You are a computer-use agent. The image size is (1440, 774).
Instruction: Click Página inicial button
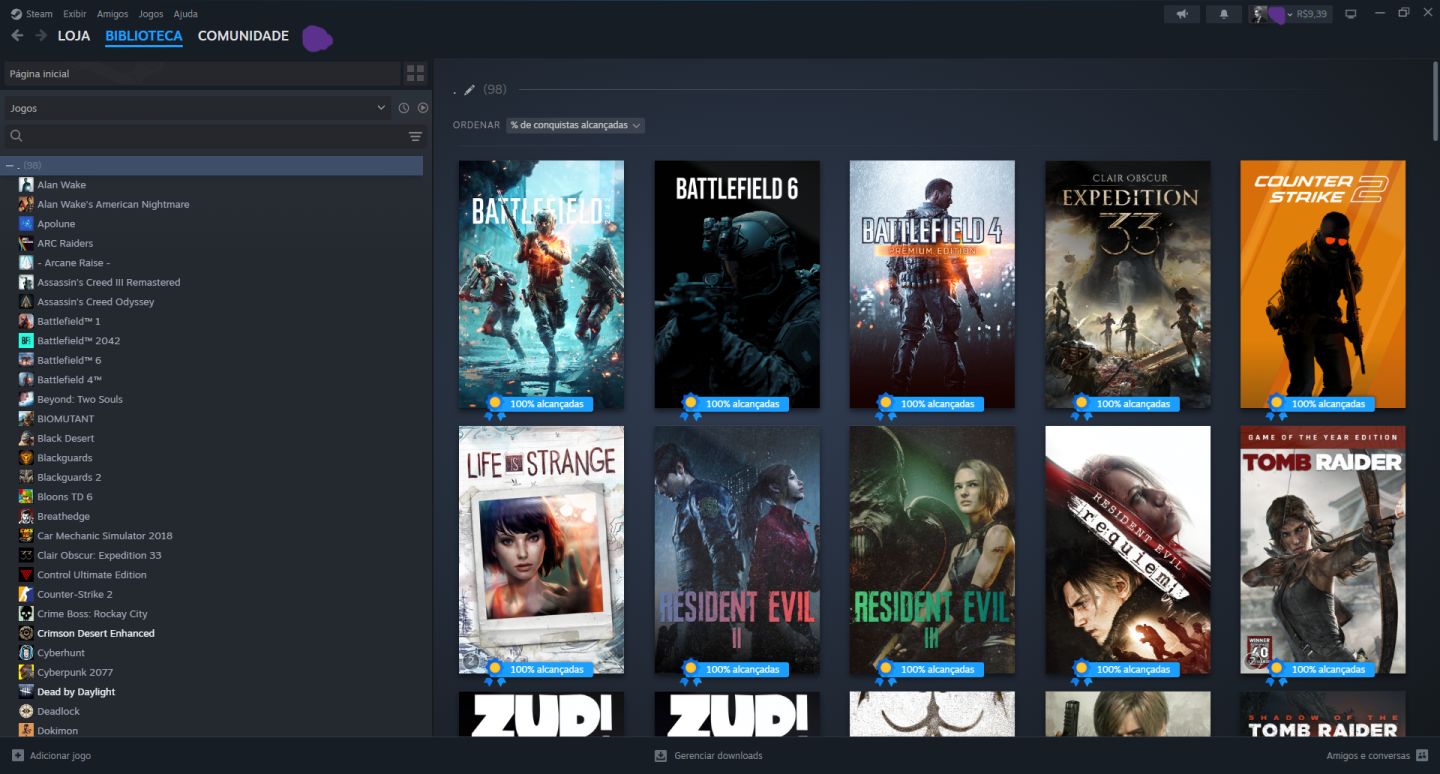point(202,74)
